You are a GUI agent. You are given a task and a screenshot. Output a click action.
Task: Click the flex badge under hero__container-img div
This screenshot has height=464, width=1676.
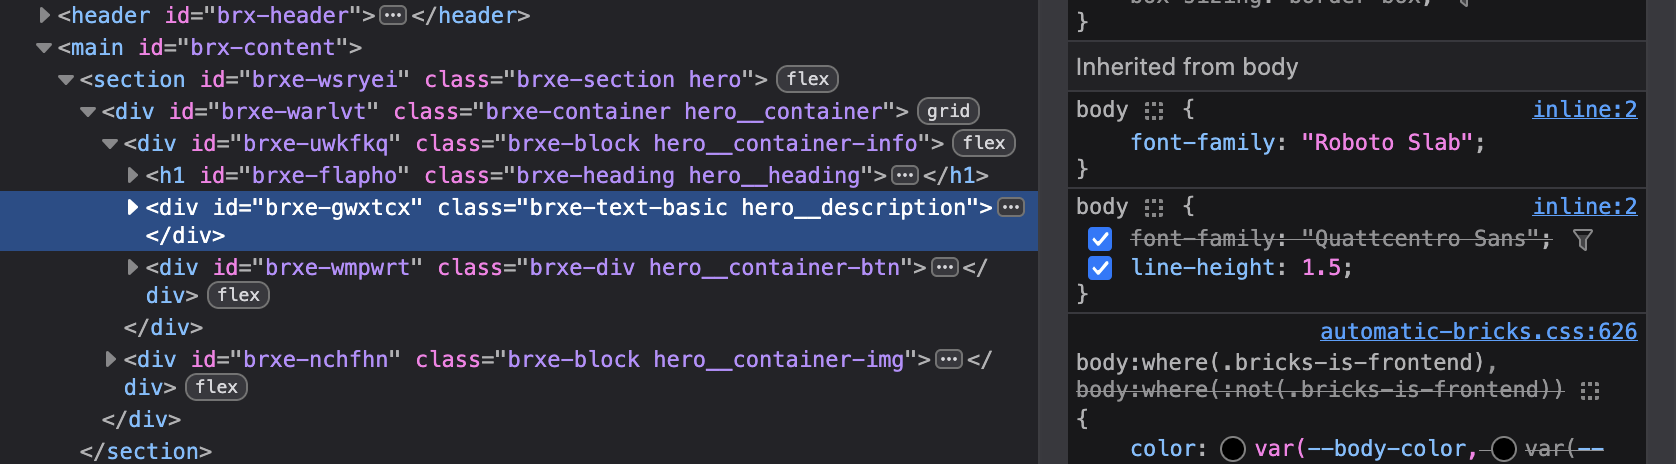[216, 387]
